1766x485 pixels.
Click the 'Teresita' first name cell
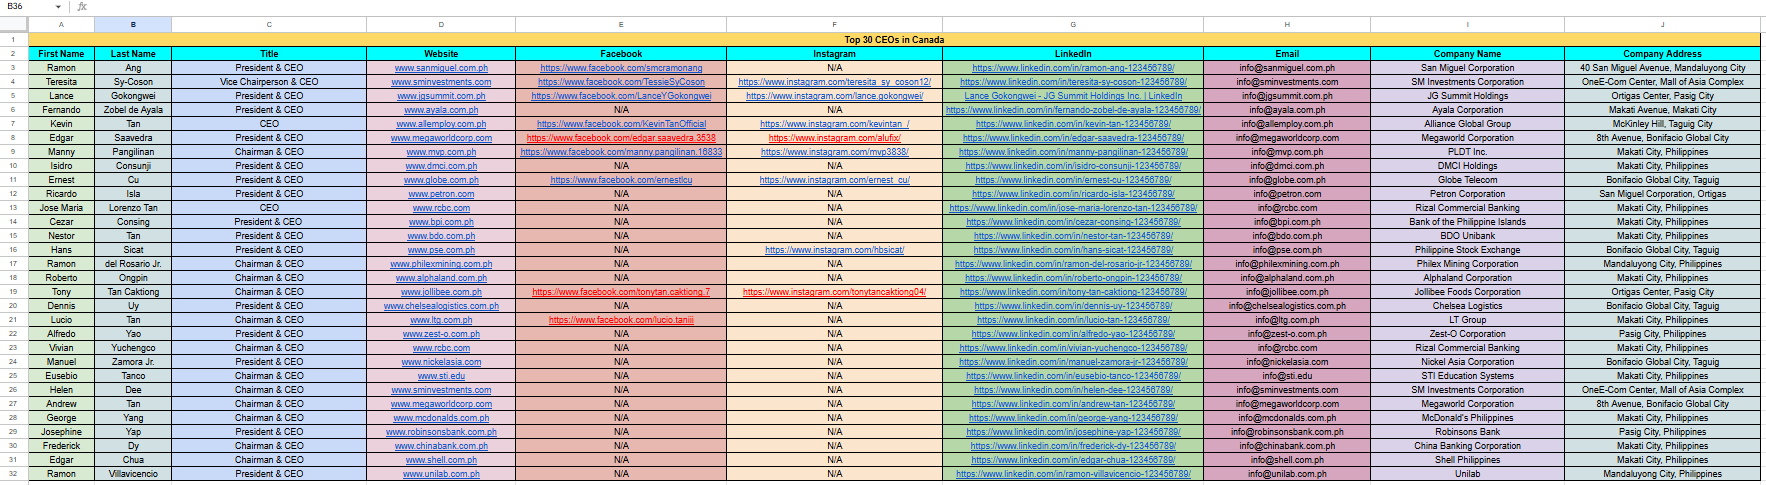[61, 82]
